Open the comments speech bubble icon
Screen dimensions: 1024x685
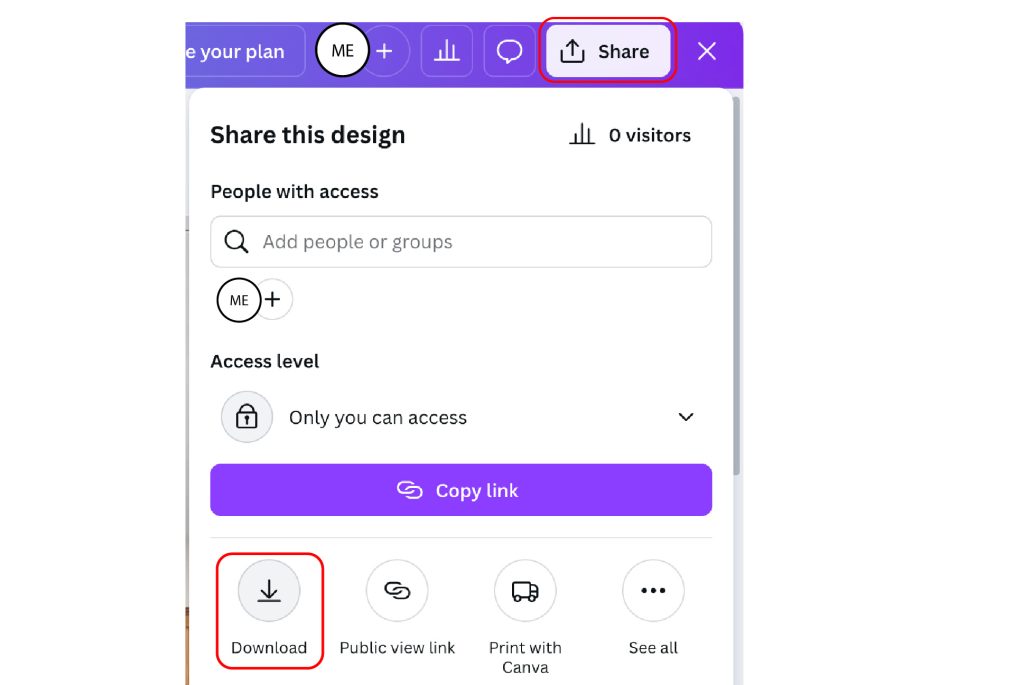tap(509, 51)
